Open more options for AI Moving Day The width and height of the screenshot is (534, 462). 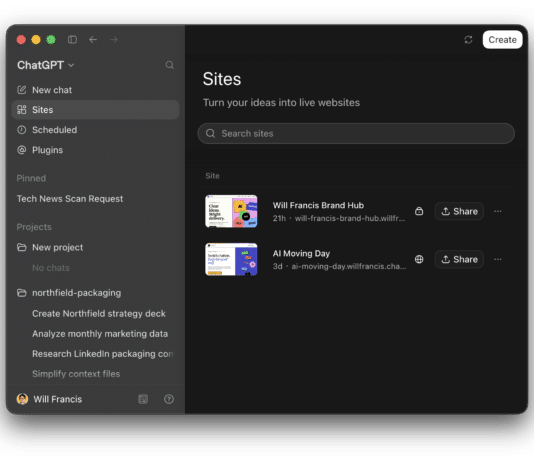(x=498, y=259)
